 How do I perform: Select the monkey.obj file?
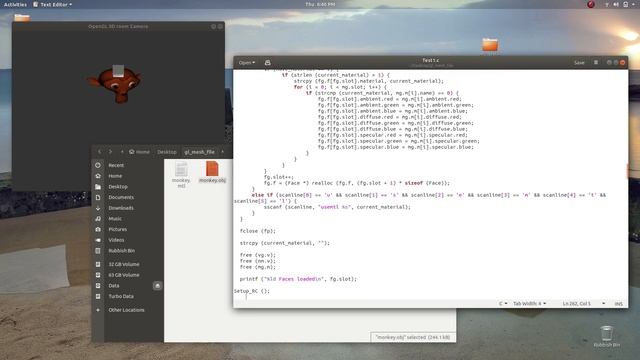(212, 172)
